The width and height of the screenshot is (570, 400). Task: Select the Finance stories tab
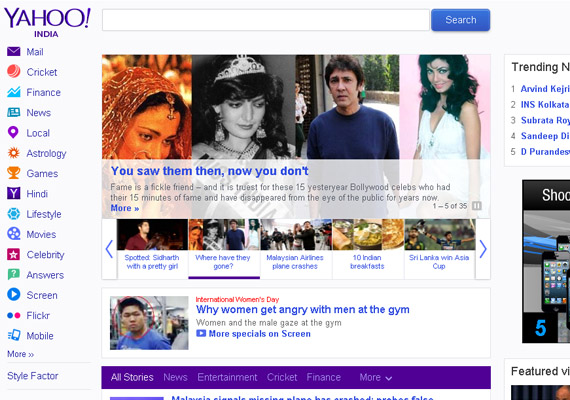click(324, 377)
